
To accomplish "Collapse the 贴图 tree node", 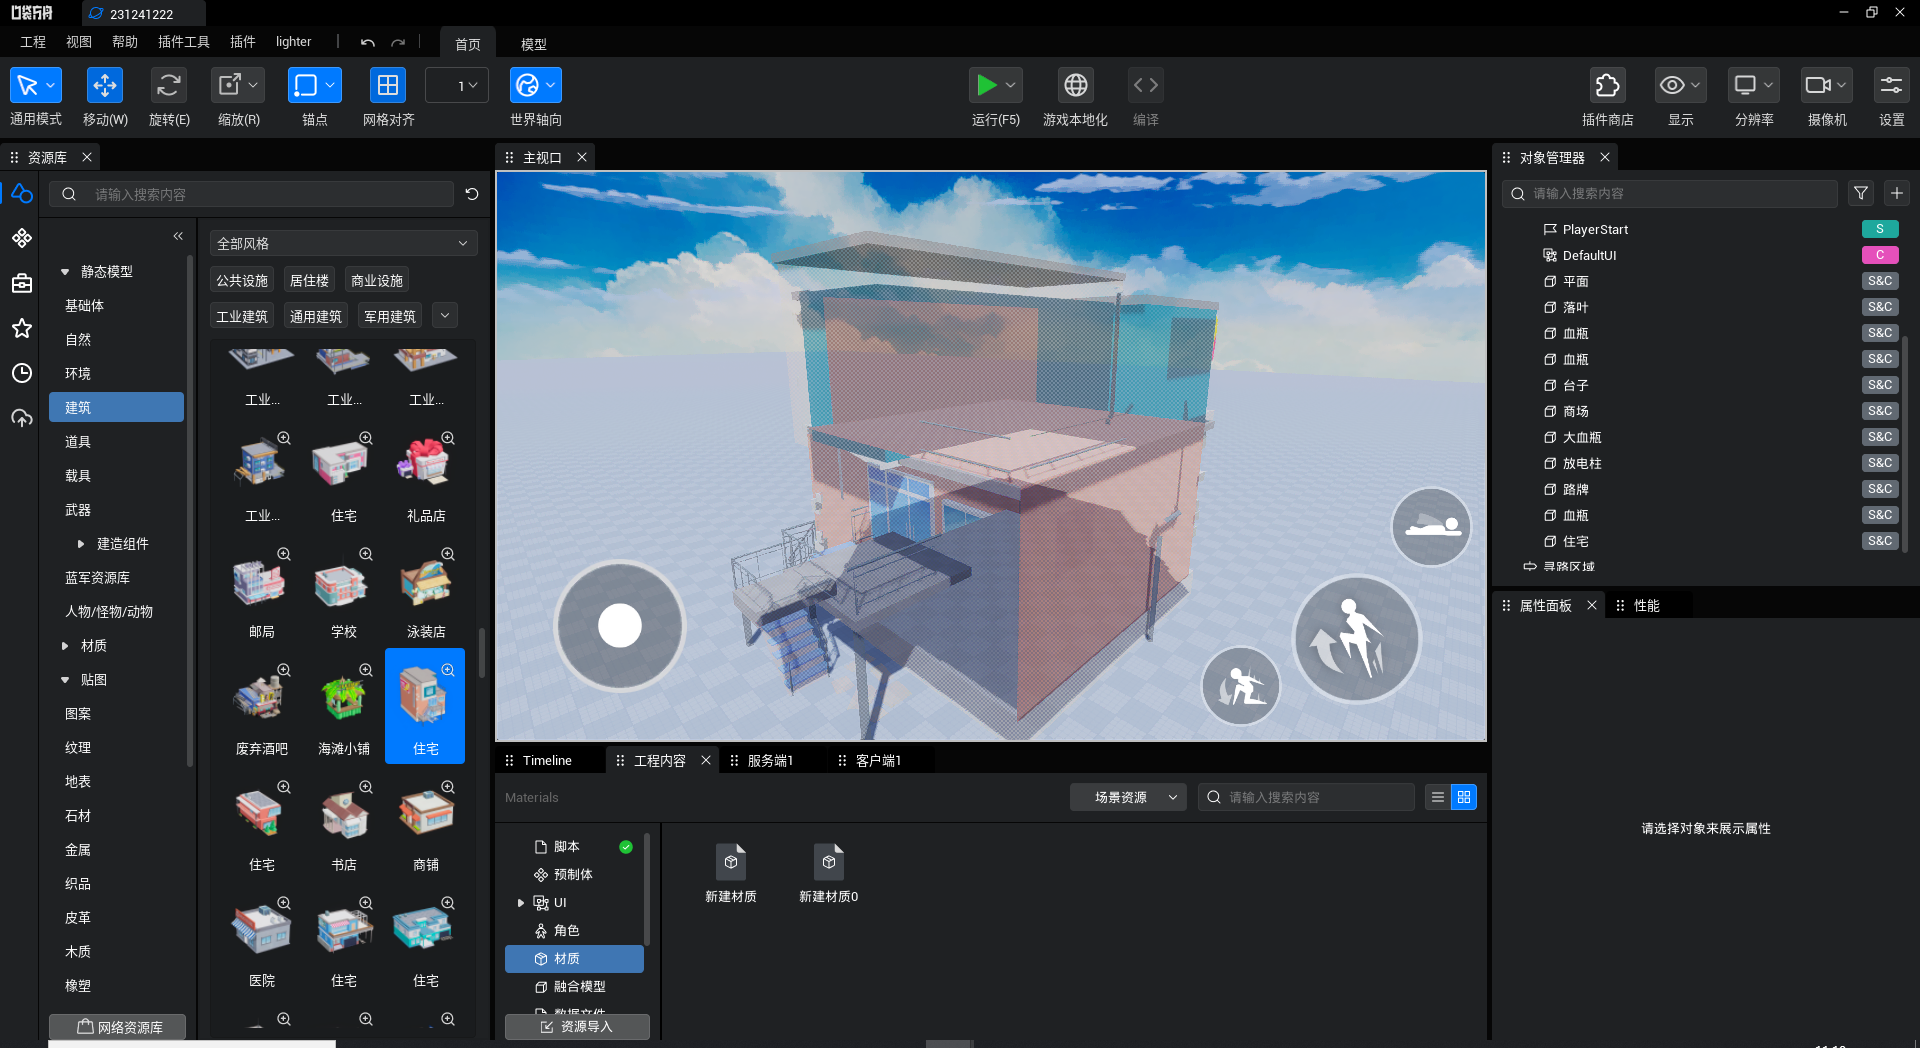I will tap(65, 680).
